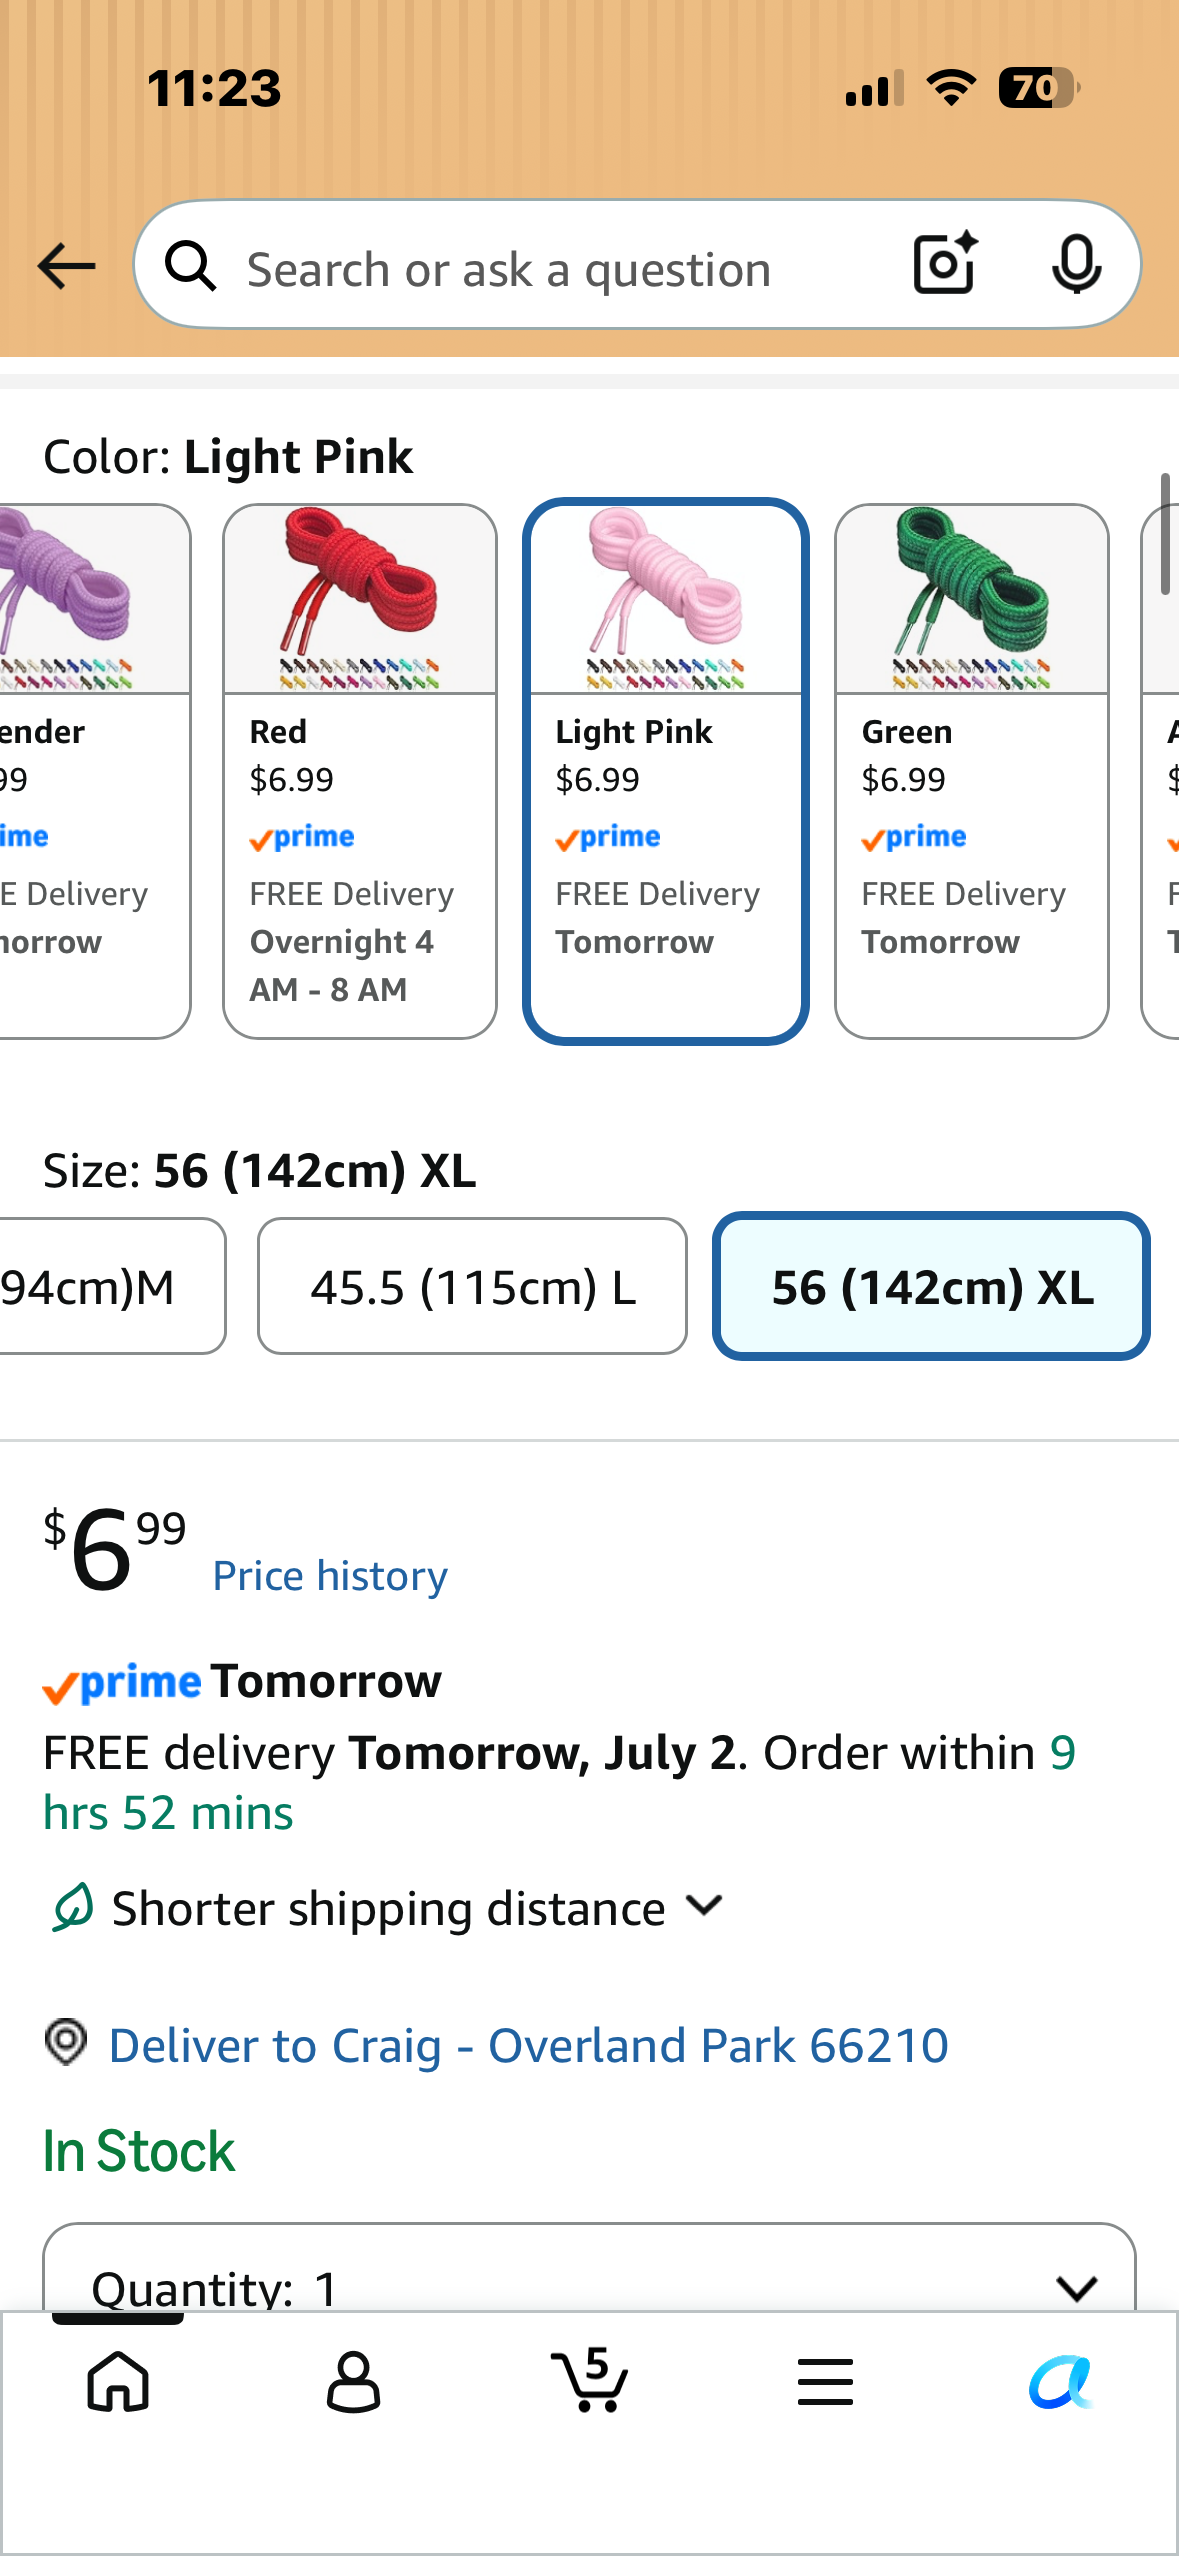Select size 45.5 (115cm) L
1179x2556 pixels.
click(472, 1286)
